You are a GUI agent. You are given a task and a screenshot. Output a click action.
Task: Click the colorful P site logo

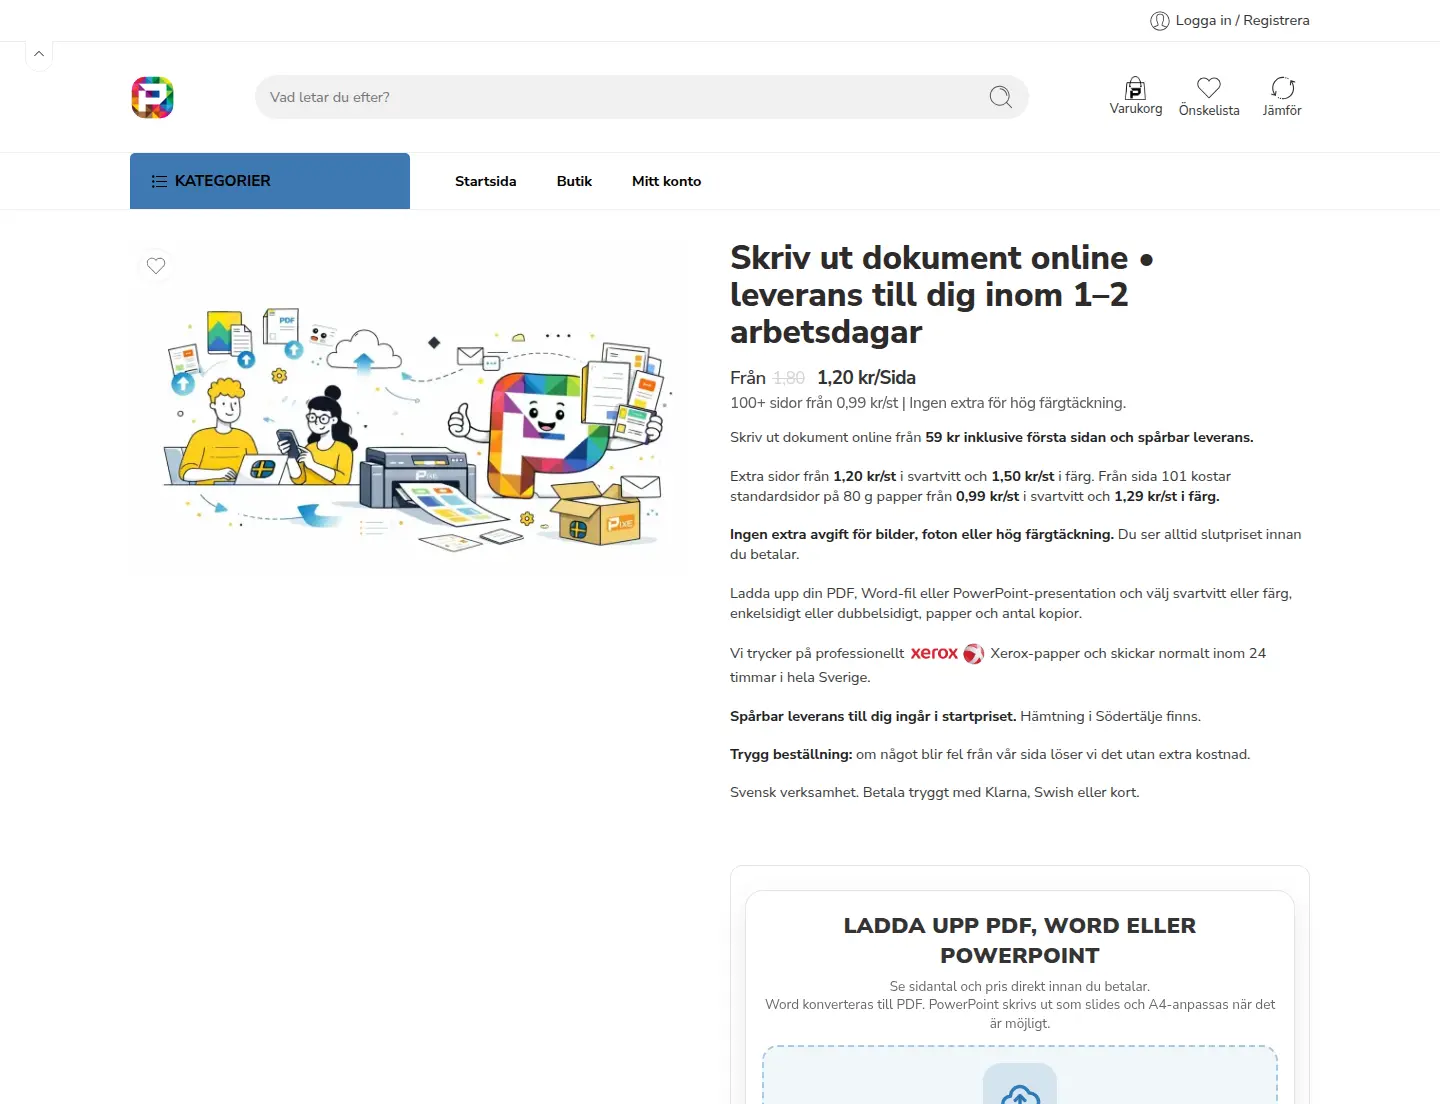point(153,97)
